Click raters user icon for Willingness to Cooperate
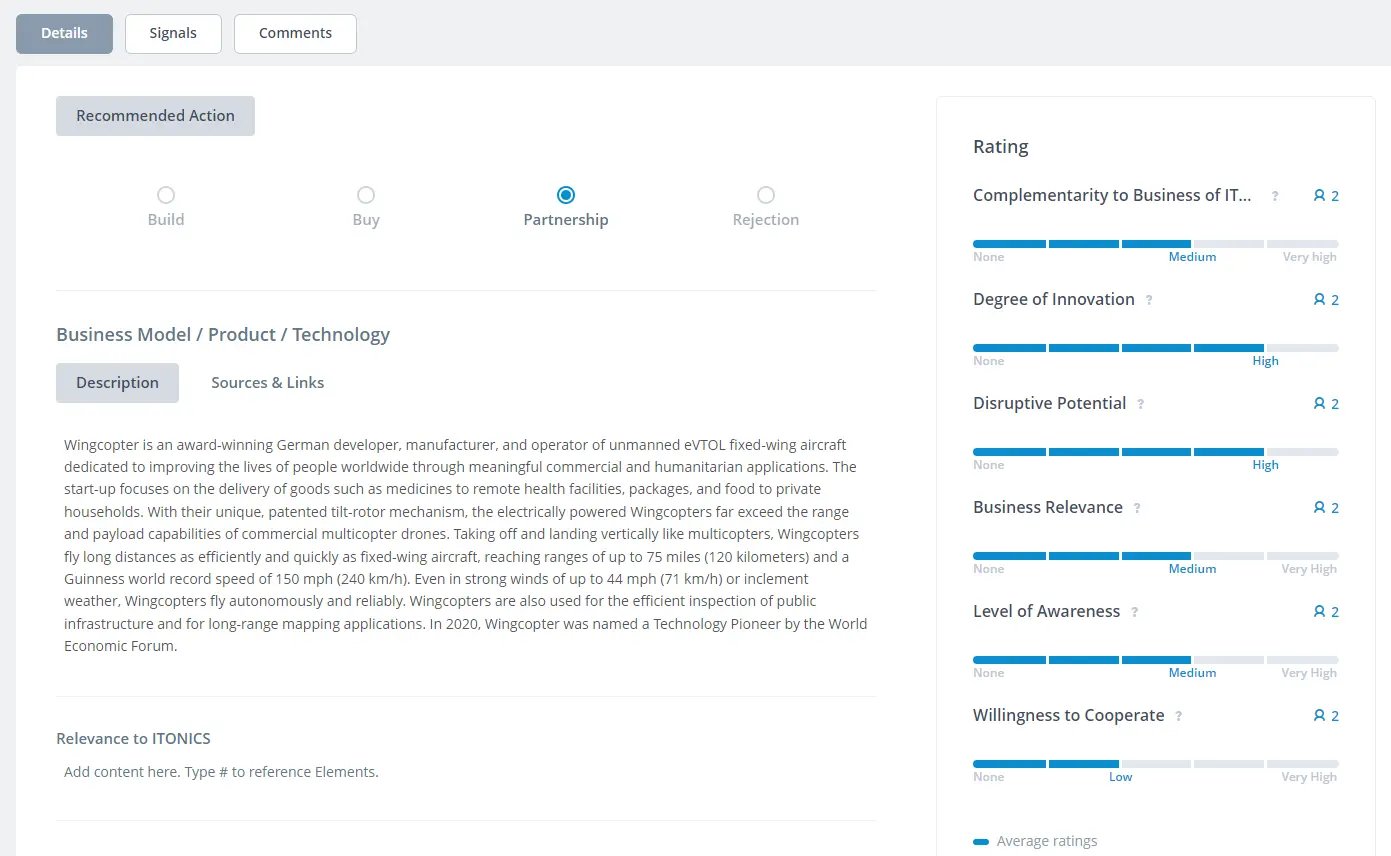The image size is (1391, 856). point(1319,716)
